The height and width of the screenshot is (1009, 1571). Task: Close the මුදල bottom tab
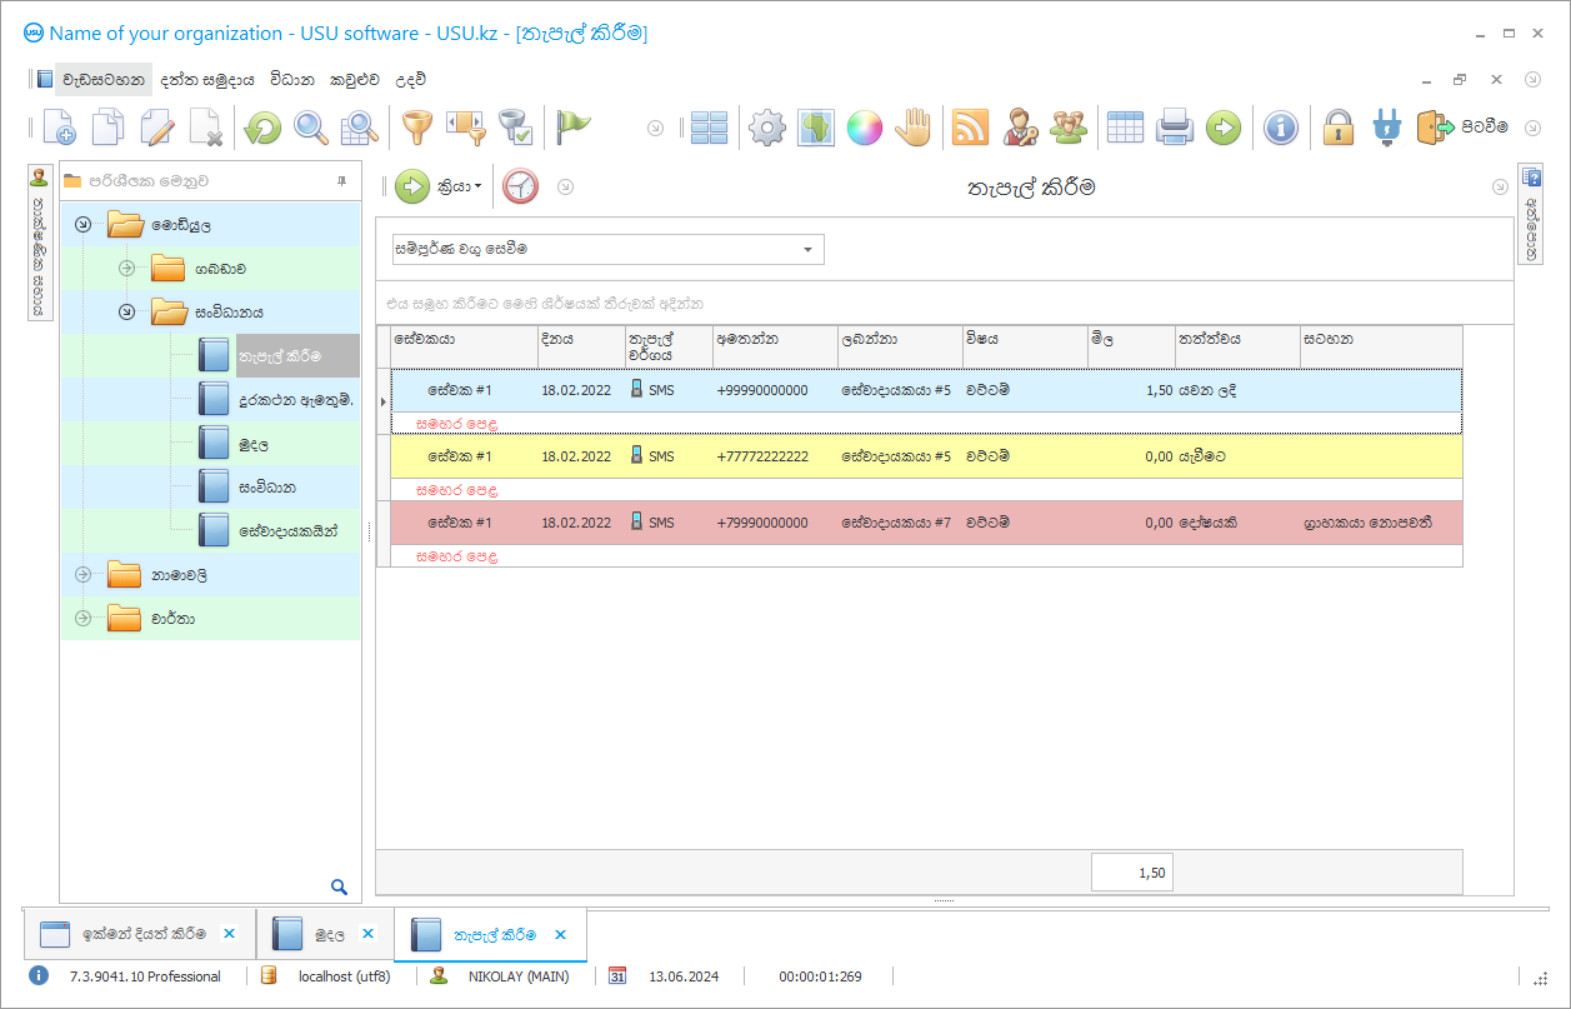click(x=368, y=934)
